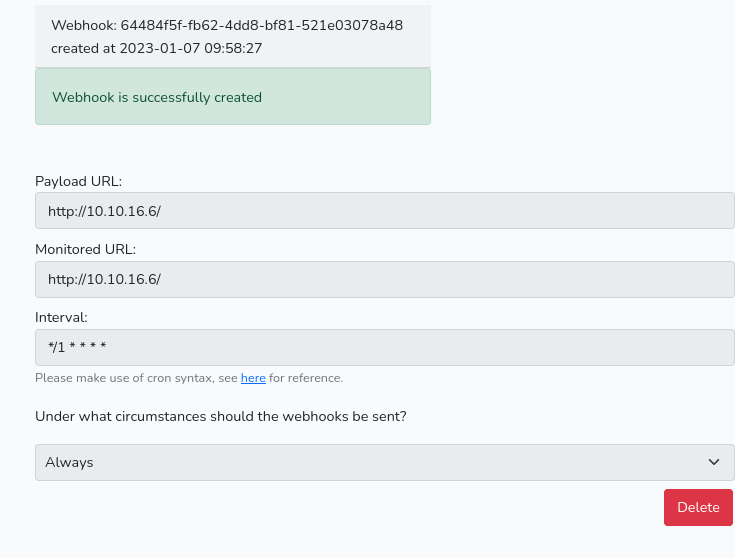735x558 pixels.
Task: Click the 'Under what circumstances' question label
Action: (221, 416)
